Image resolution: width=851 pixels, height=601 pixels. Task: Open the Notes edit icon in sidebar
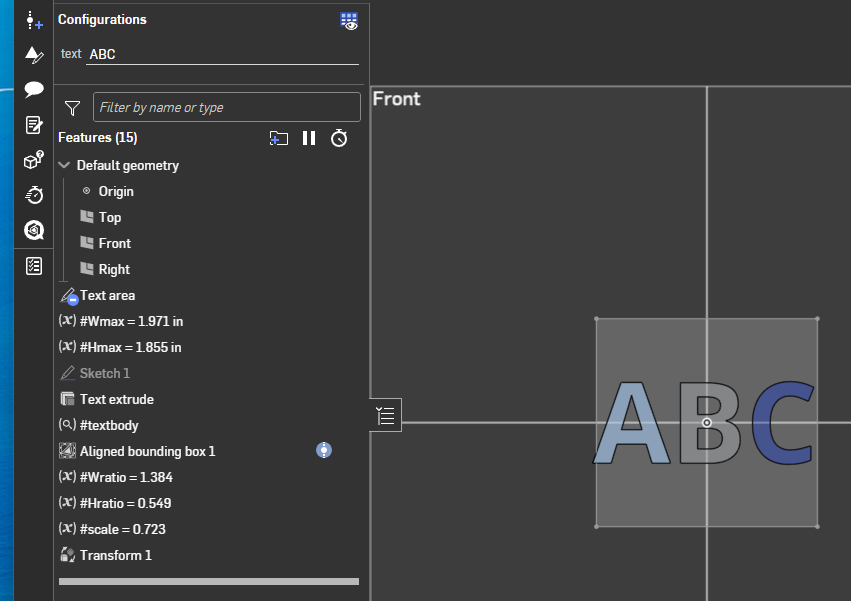tap(34, 125)
